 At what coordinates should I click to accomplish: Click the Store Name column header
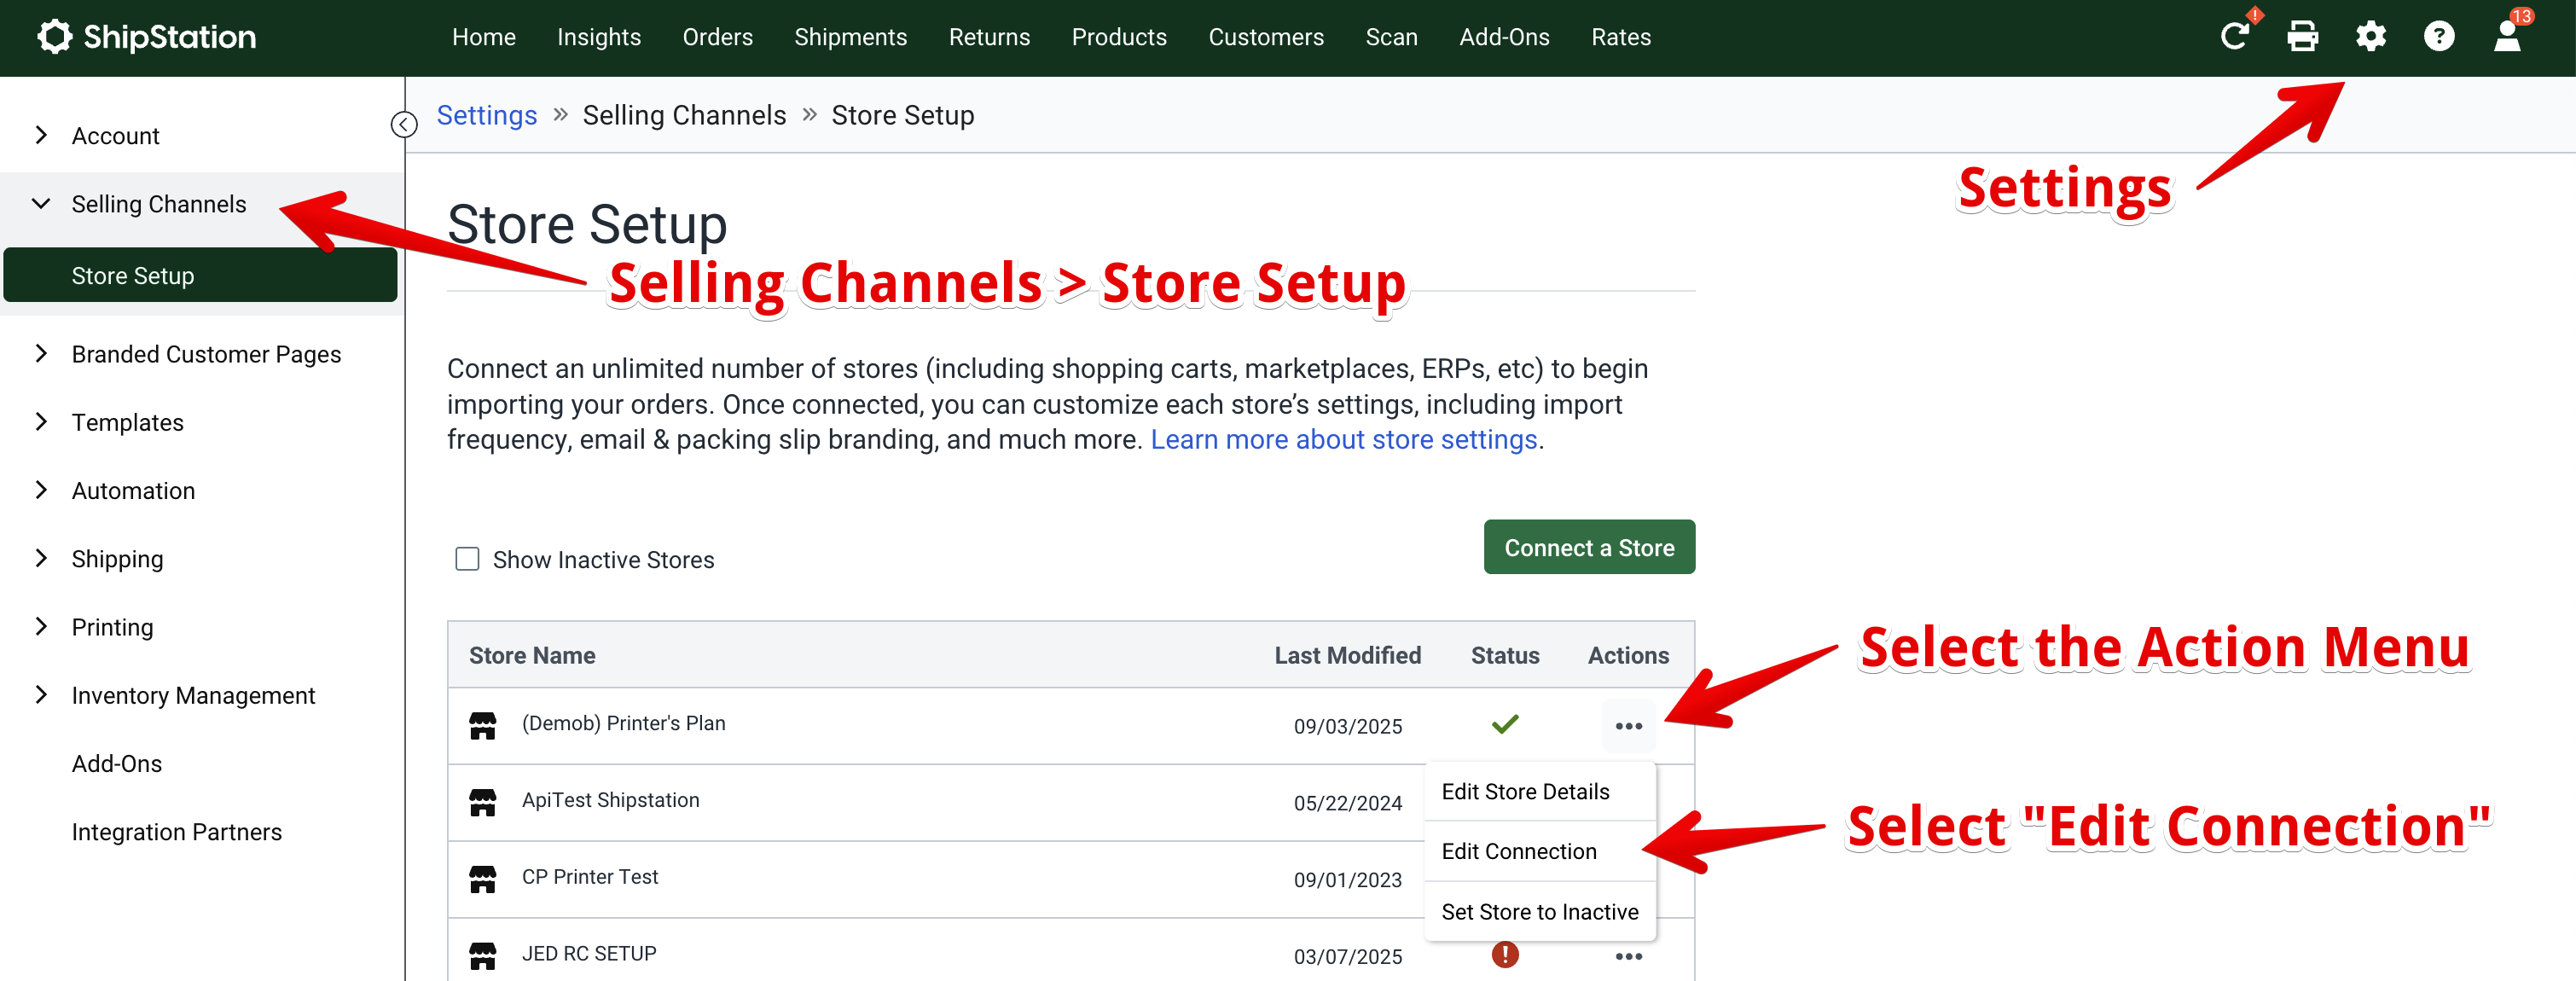532,655
